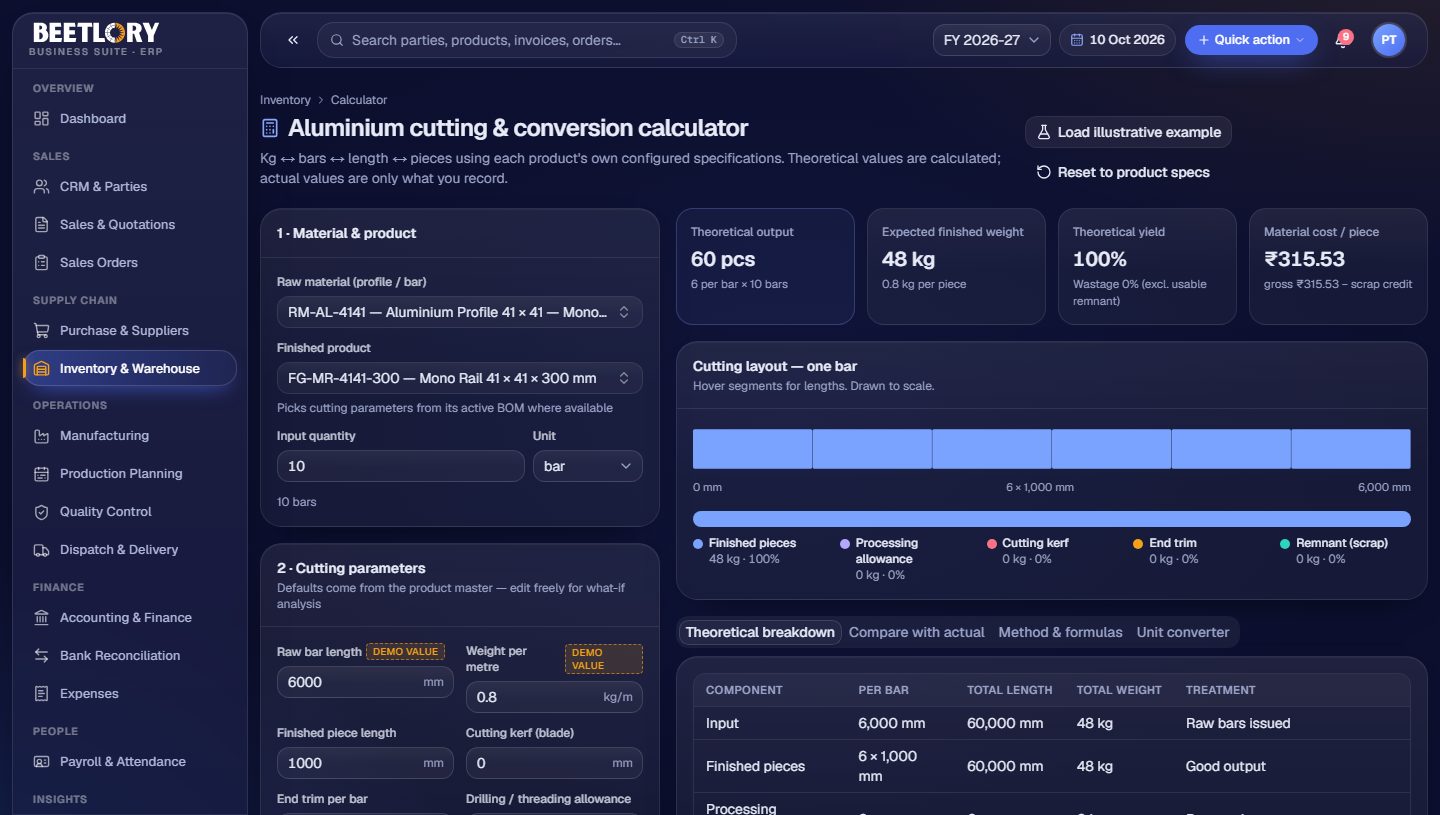
Task: Click the Bank Reconciliation arrows icon
Action: 41,656
